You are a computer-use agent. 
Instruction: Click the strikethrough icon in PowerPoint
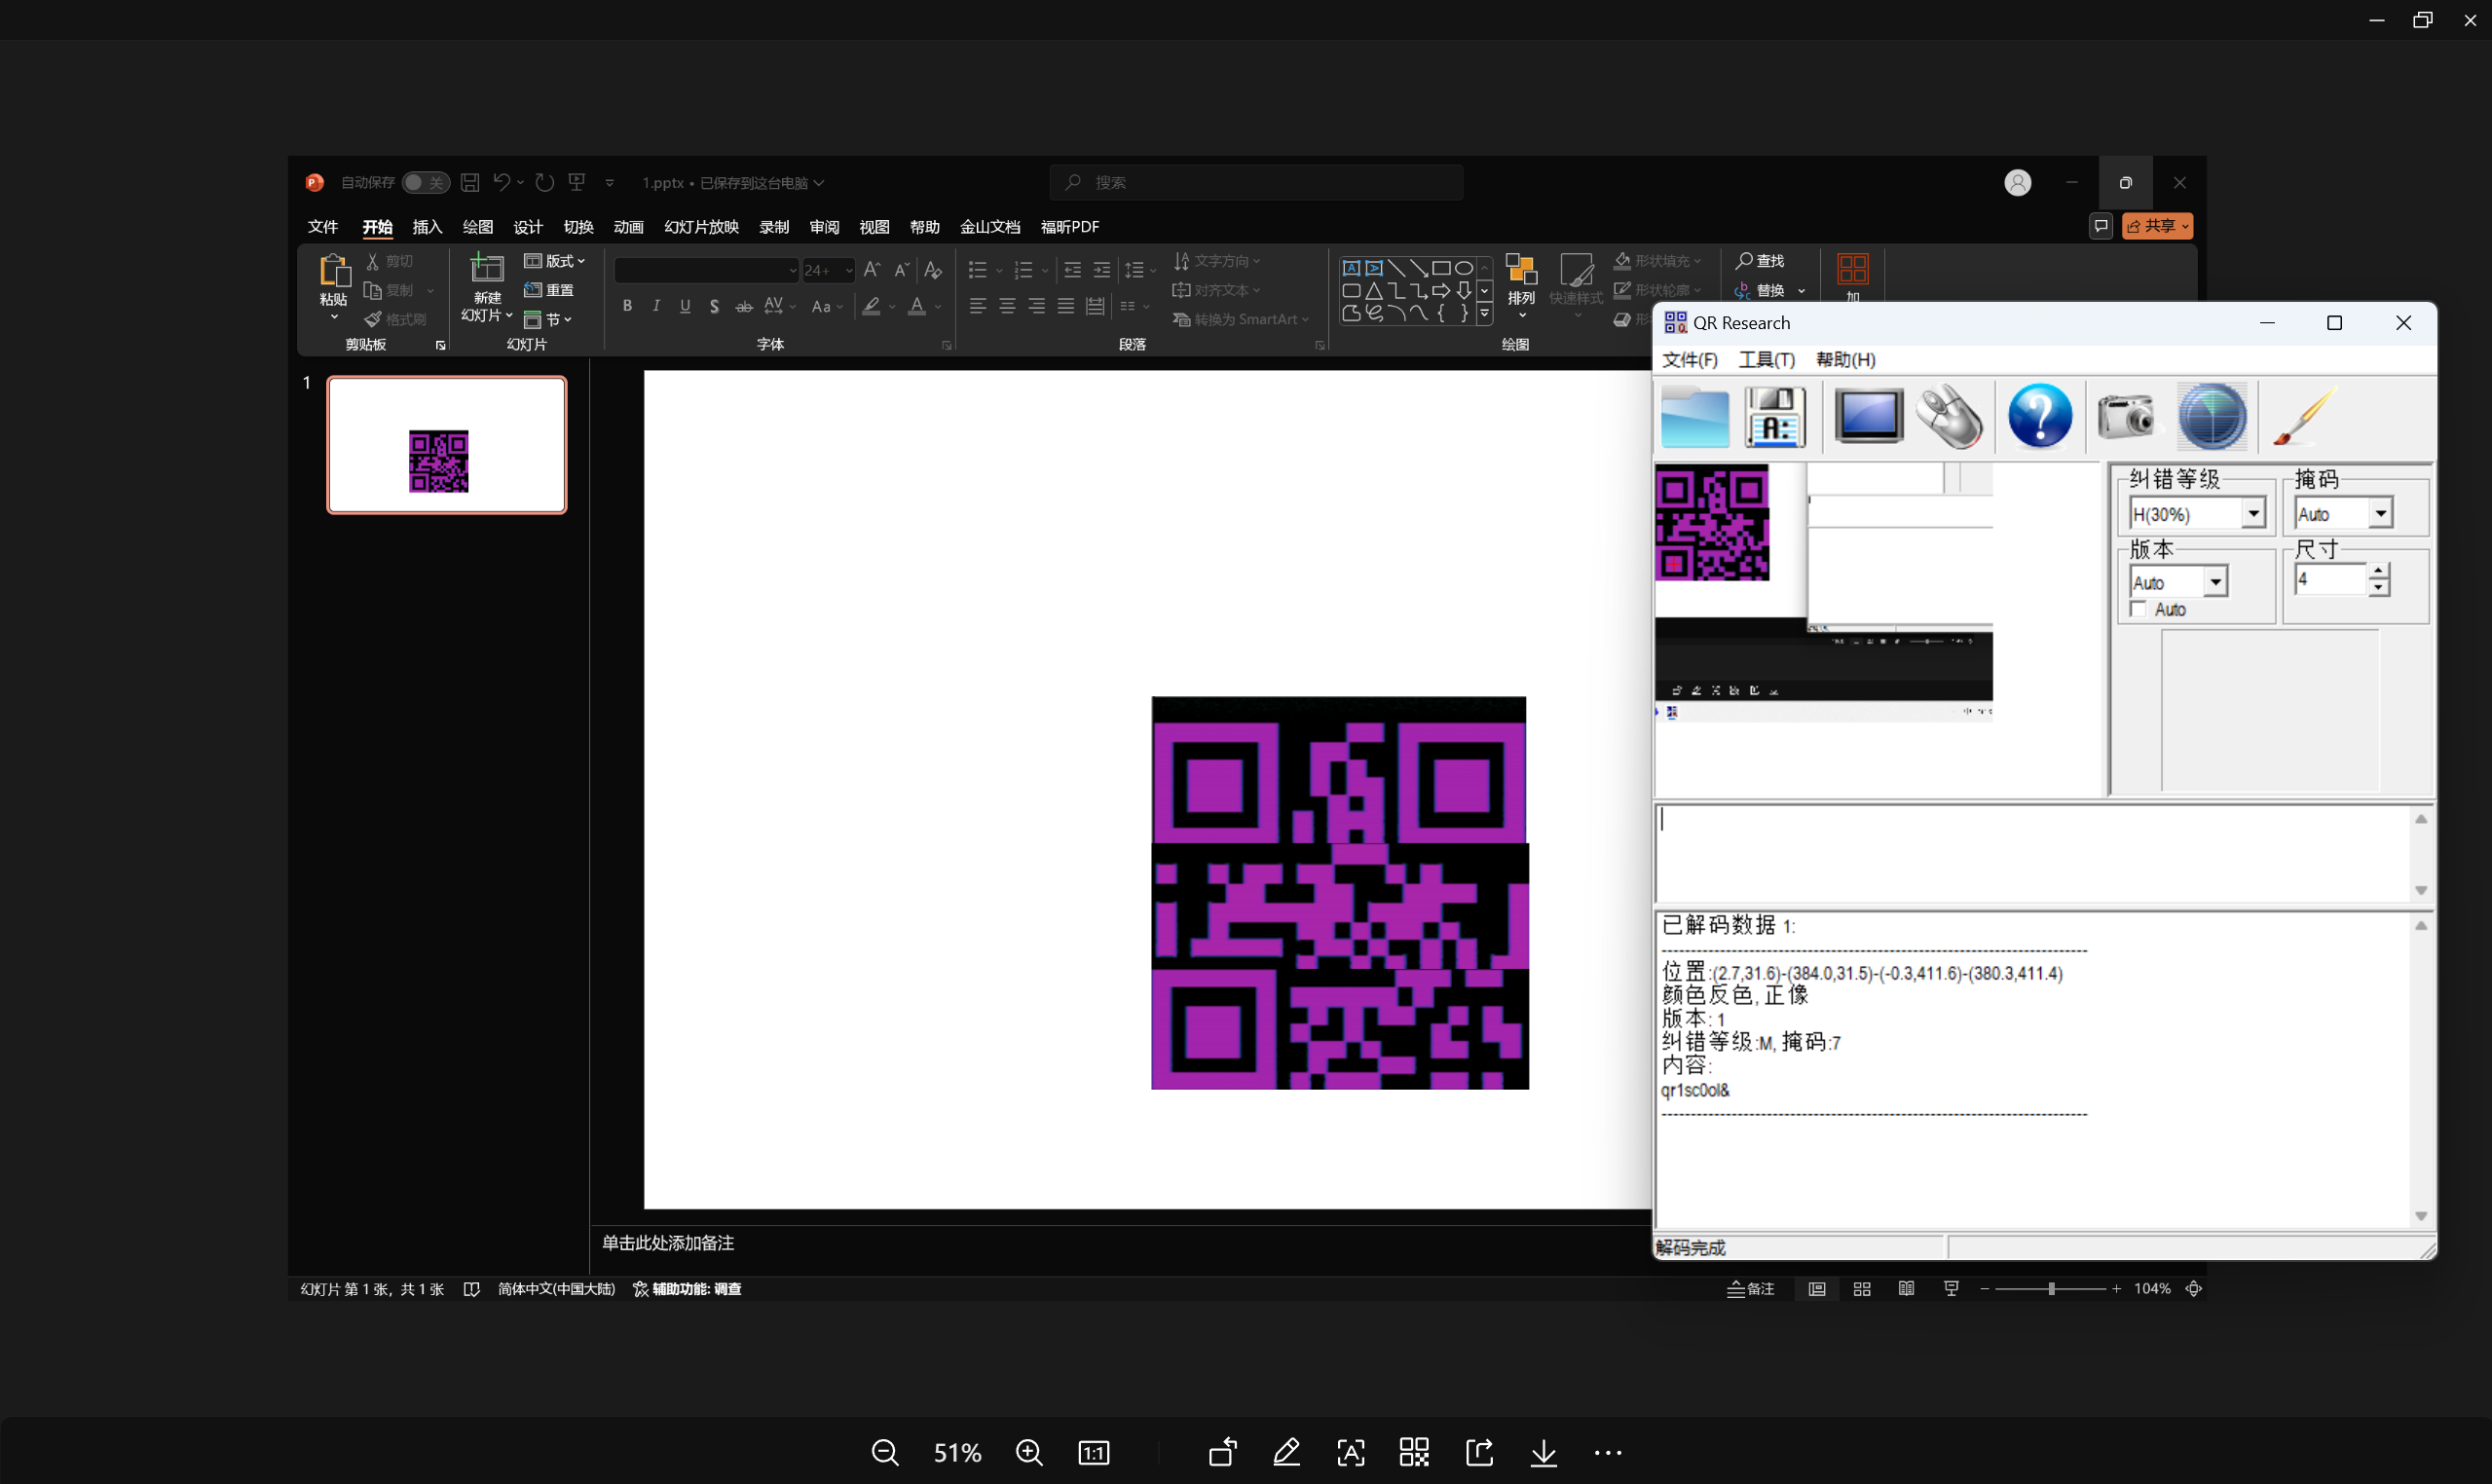click(x=744, y=306)
